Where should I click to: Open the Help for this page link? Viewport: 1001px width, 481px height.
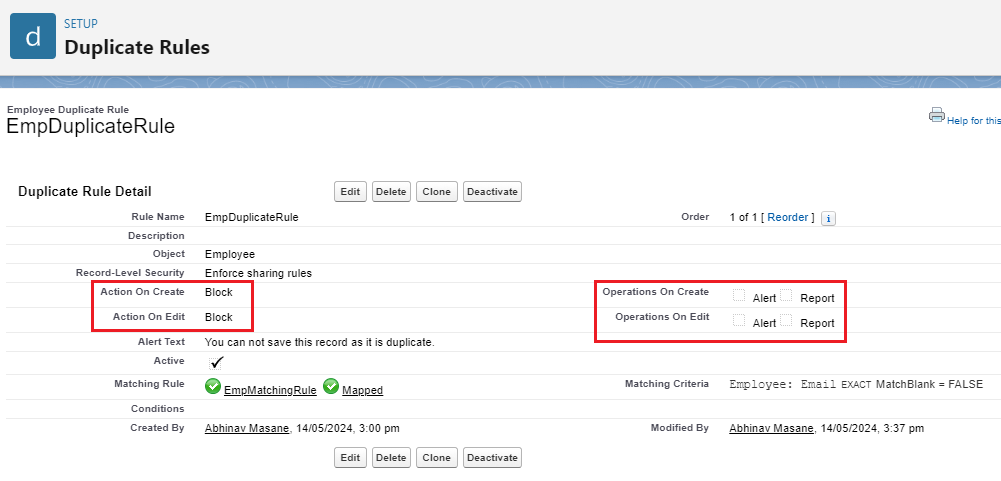point(972,121)
